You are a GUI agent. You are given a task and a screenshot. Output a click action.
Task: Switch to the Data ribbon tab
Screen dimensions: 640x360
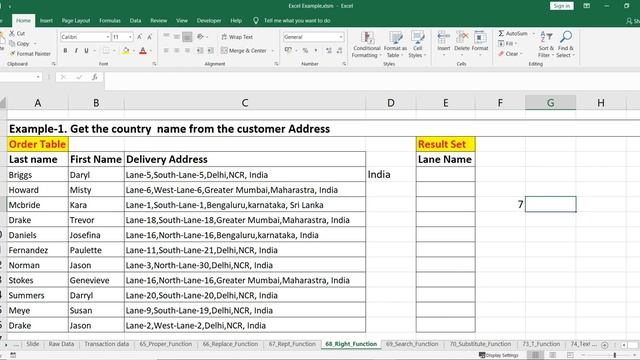coord(135,20)
